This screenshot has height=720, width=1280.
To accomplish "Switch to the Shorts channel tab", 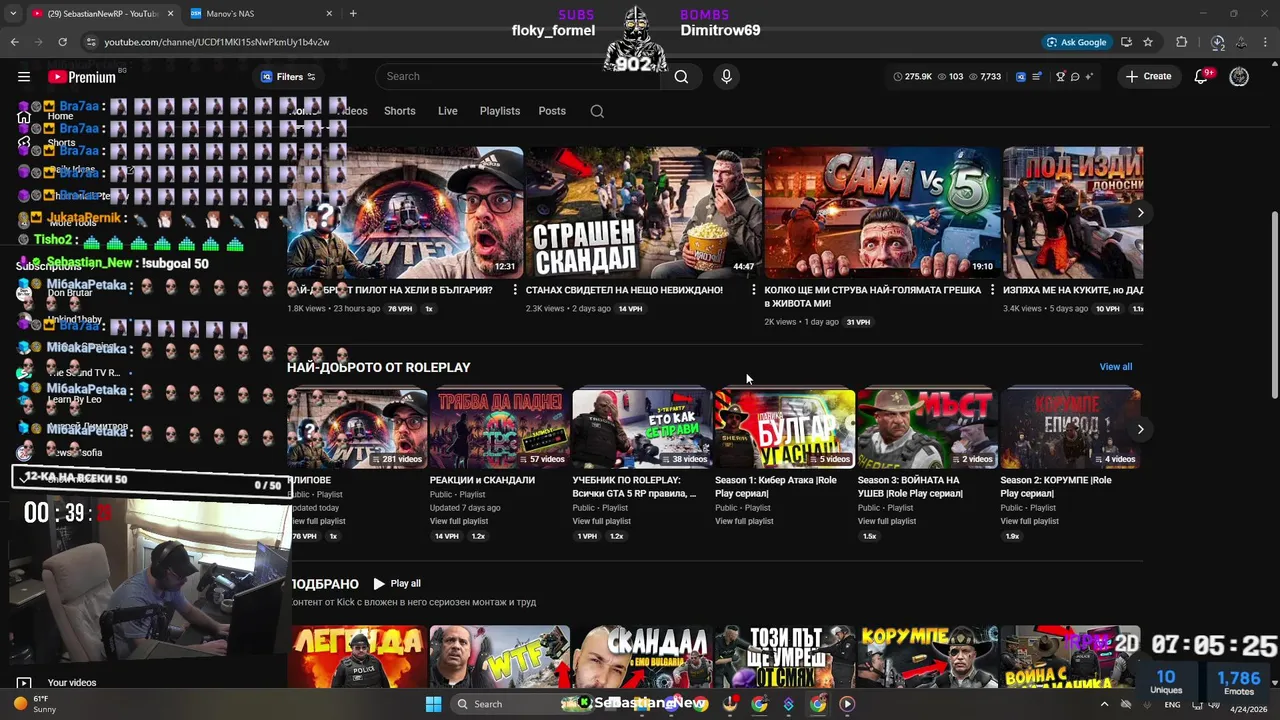I will coord(399,111).
